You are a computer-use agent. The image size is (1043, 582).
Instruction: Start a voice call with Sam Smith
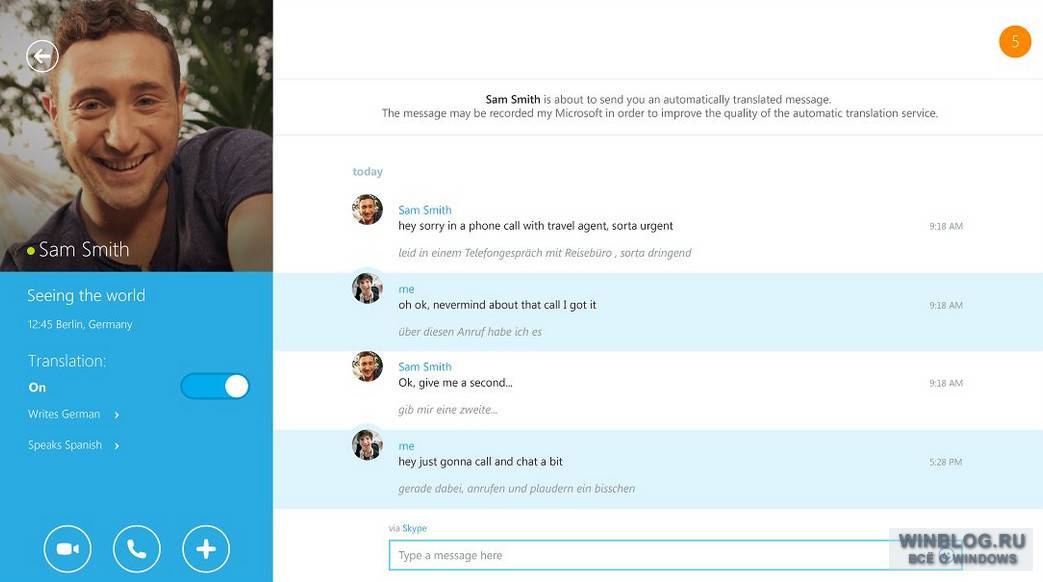(137, 549)
